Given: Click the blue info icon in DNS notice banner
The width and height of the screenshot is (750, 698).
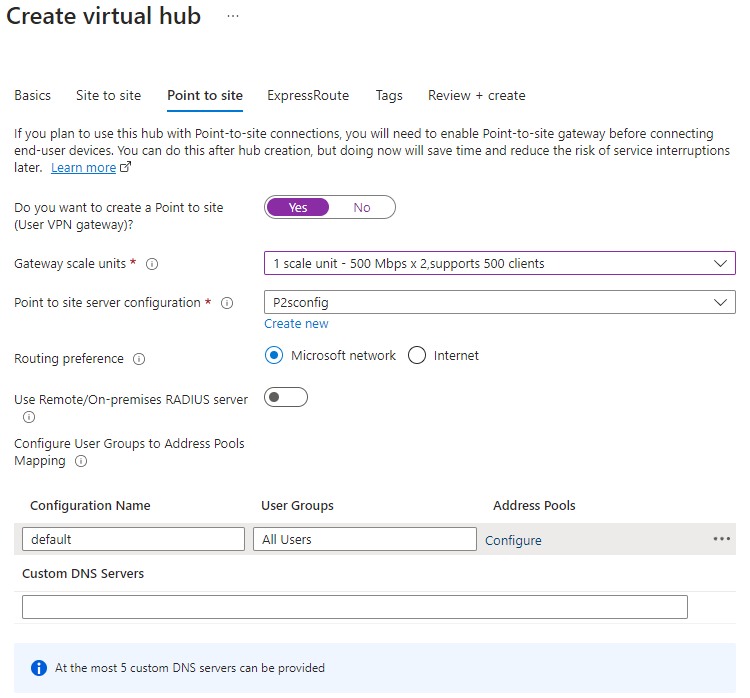Looking at the screenshot, I should (x=39, y=668).
